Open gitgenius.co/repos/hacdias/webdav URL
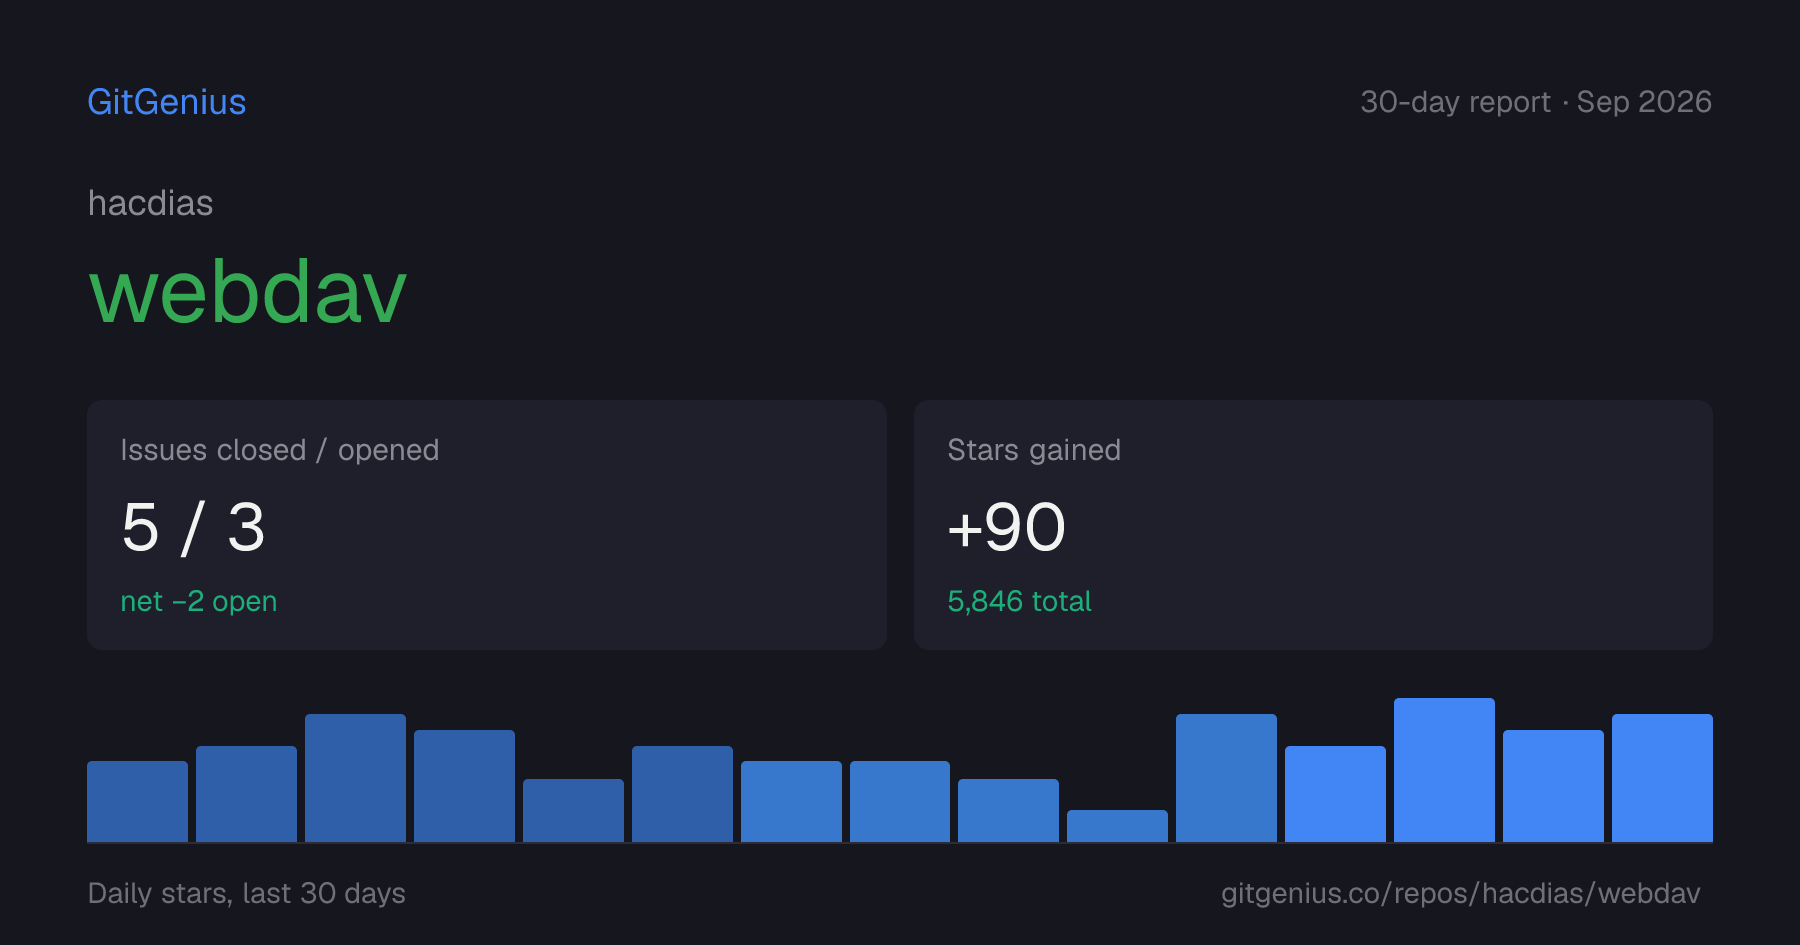 1460,893
